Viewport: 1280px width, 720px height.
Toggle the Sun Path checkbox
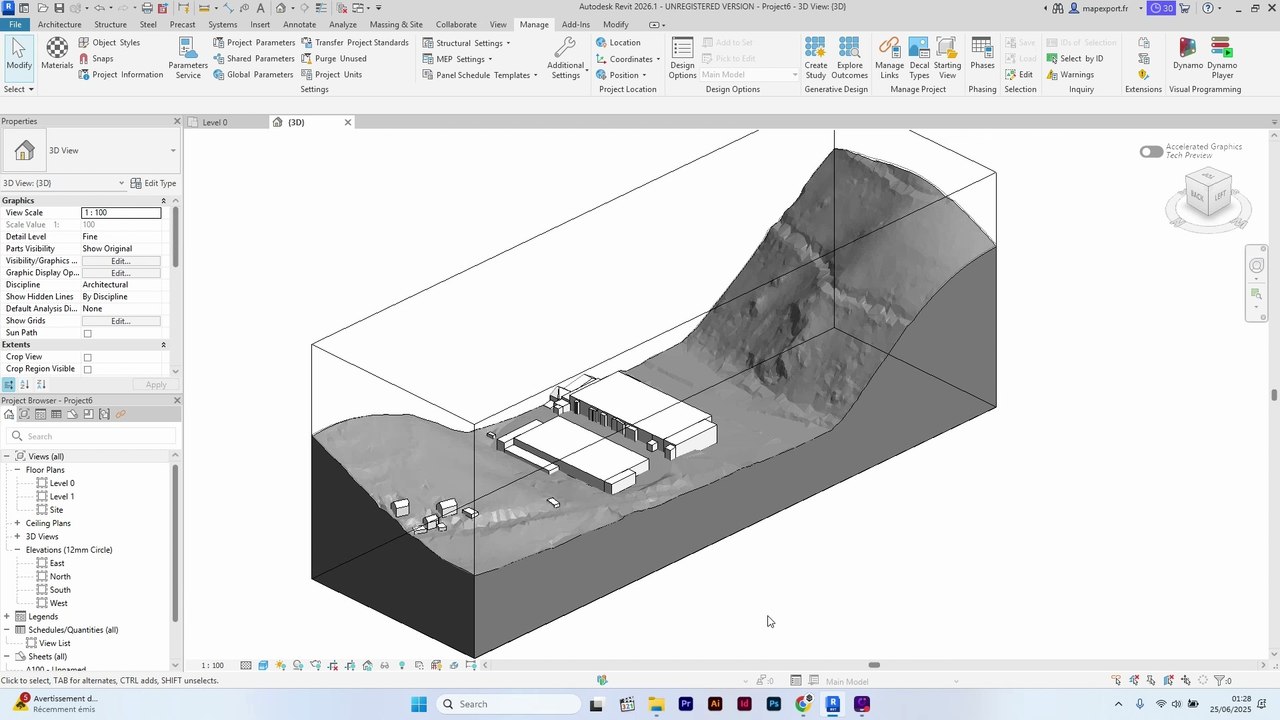[x=88, y=334]
